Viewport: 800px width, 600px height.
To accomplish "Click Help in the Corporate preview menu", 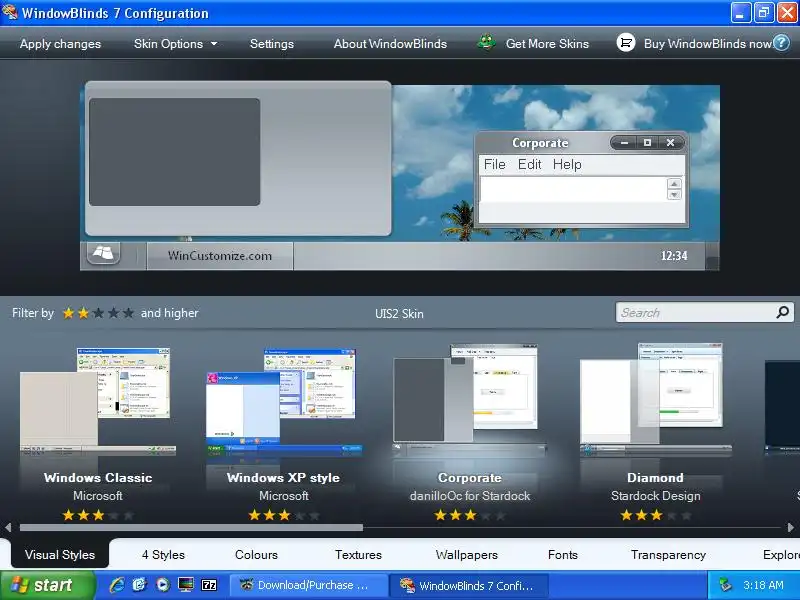I will tap(567, 164).
